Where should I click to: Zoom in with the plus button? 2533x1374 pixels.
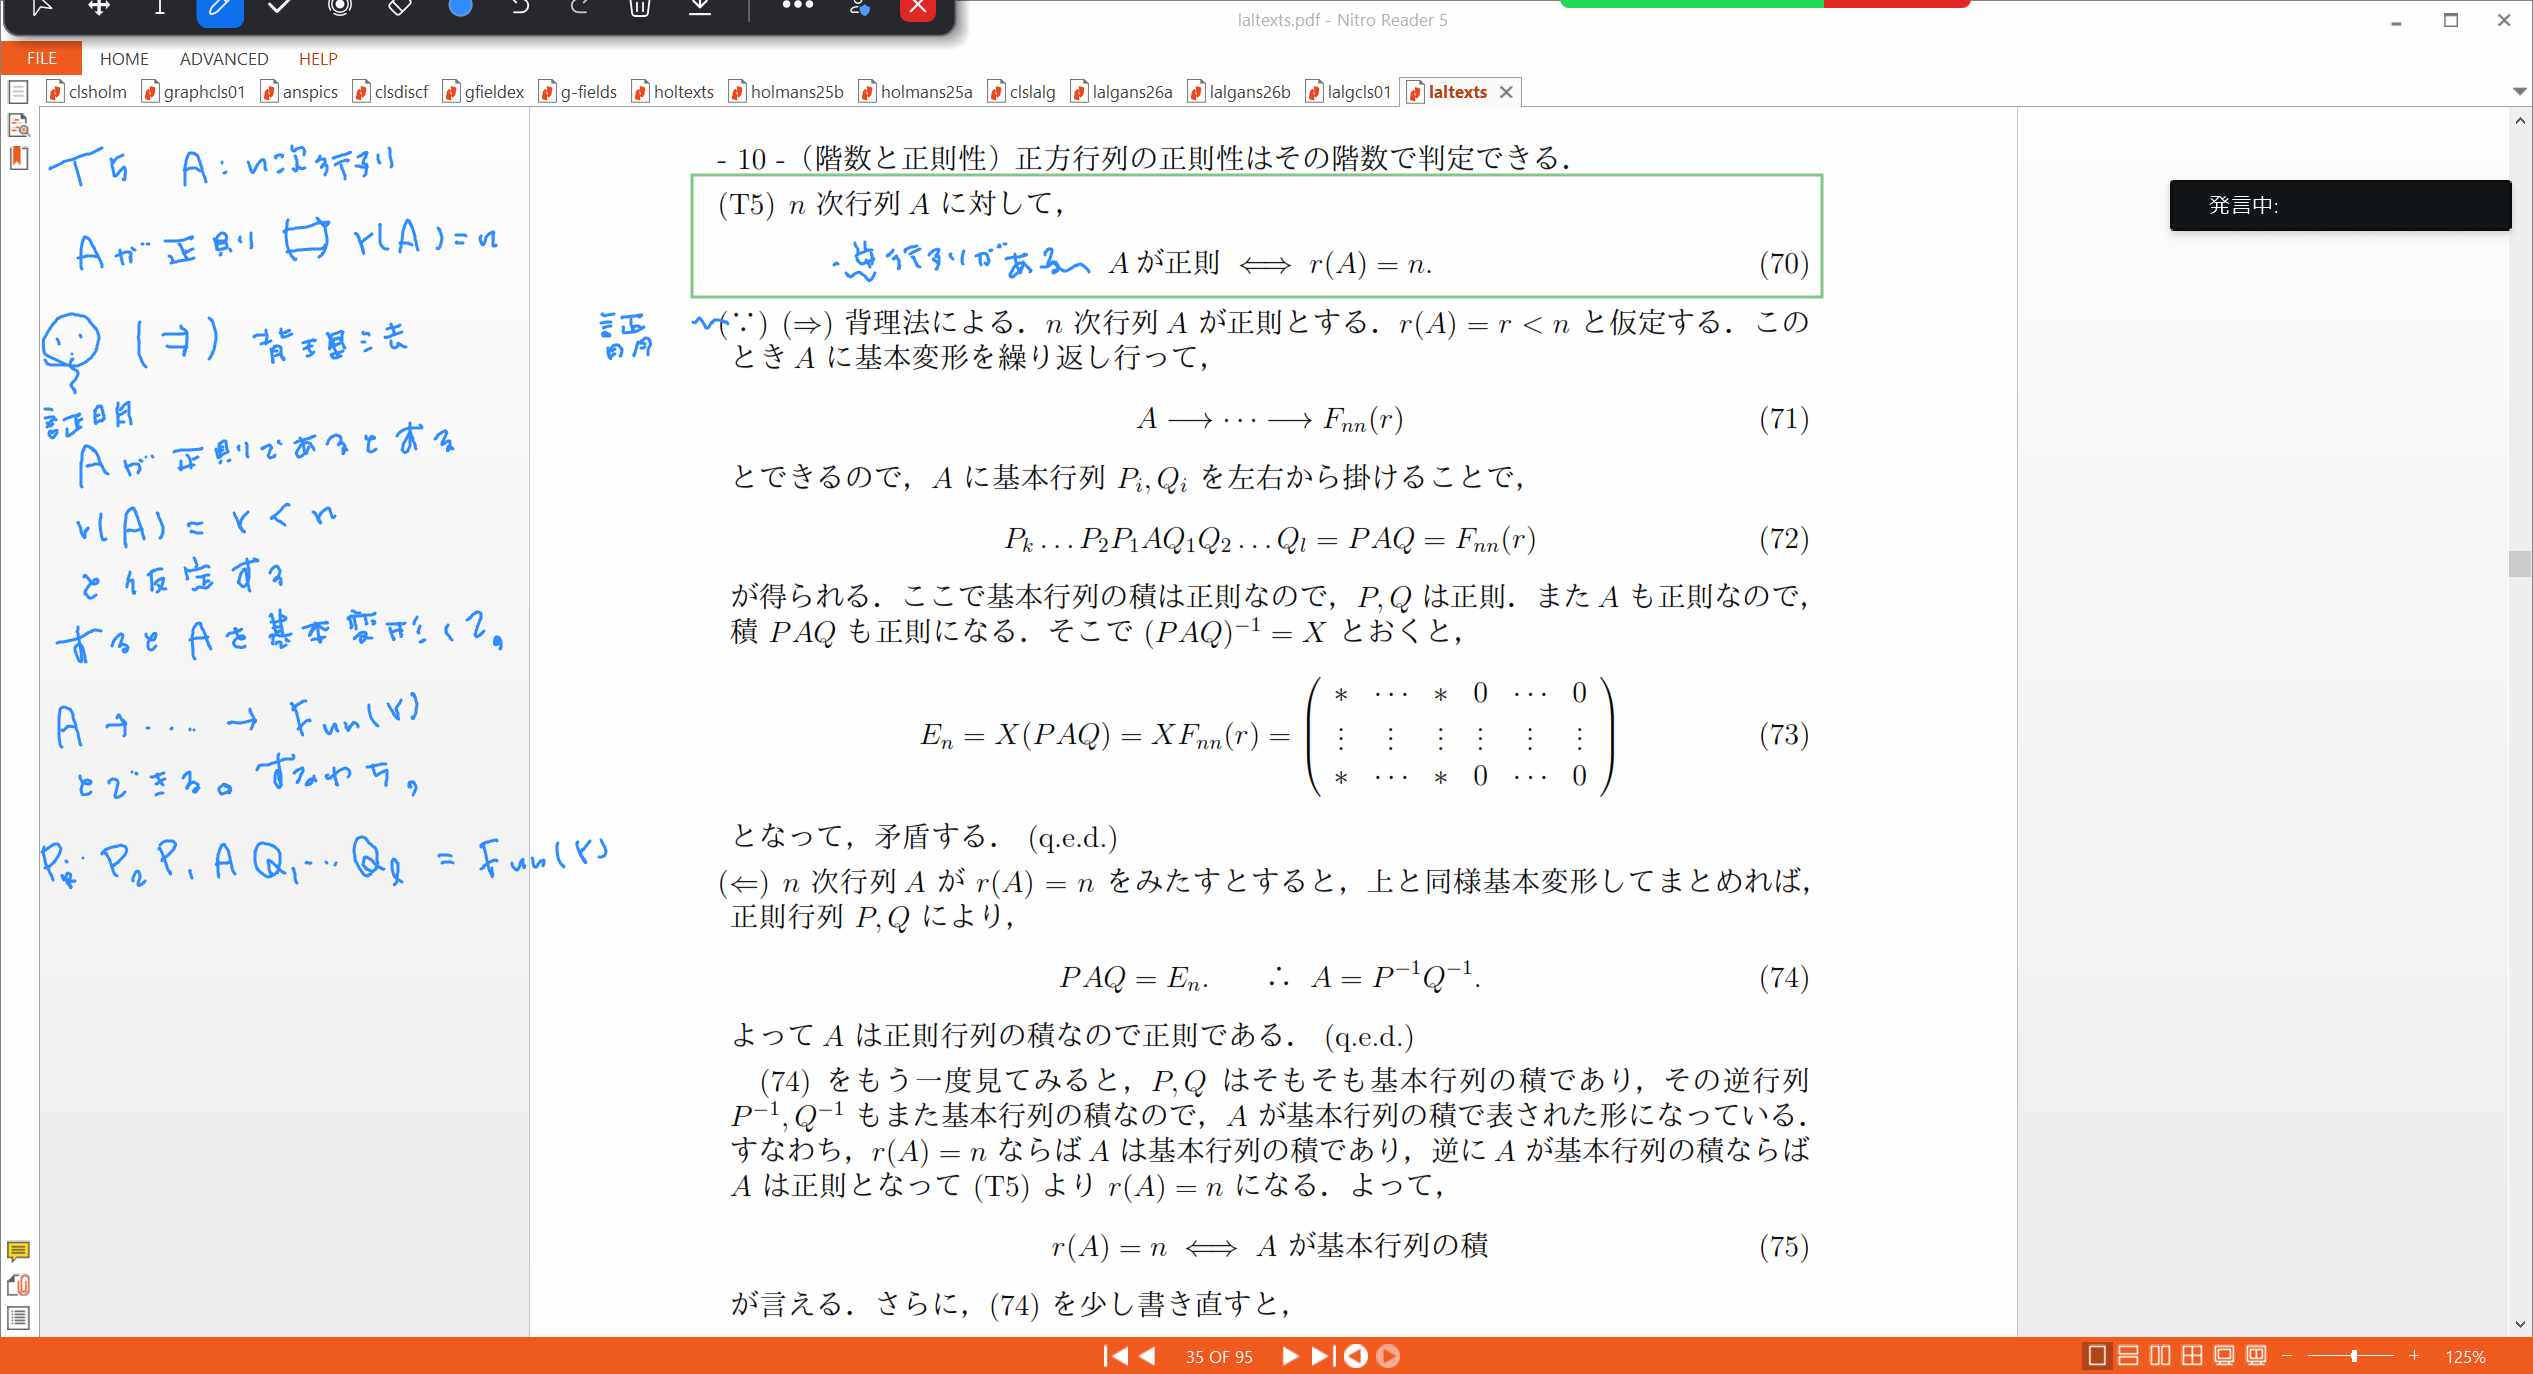click(2414, 1356)
